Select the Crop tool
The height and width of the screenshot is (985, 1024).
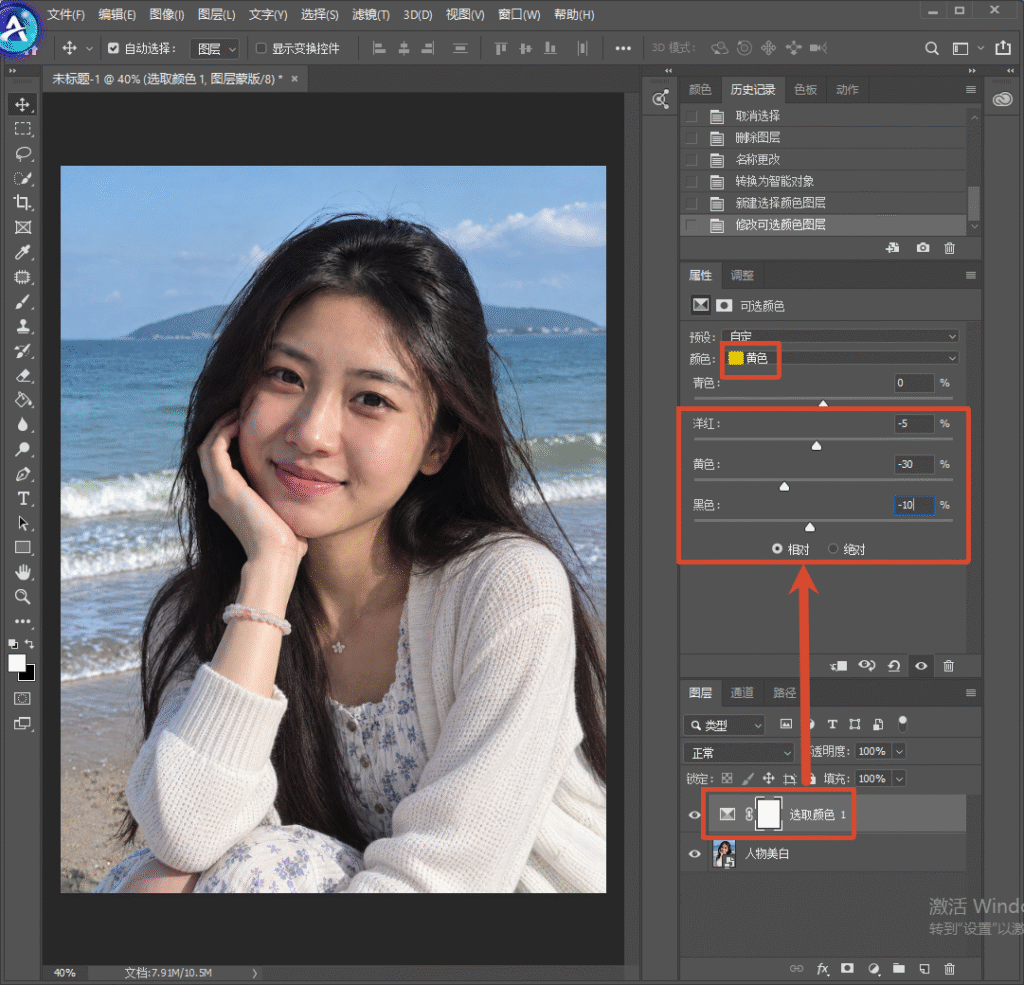(x=23, y=202)
